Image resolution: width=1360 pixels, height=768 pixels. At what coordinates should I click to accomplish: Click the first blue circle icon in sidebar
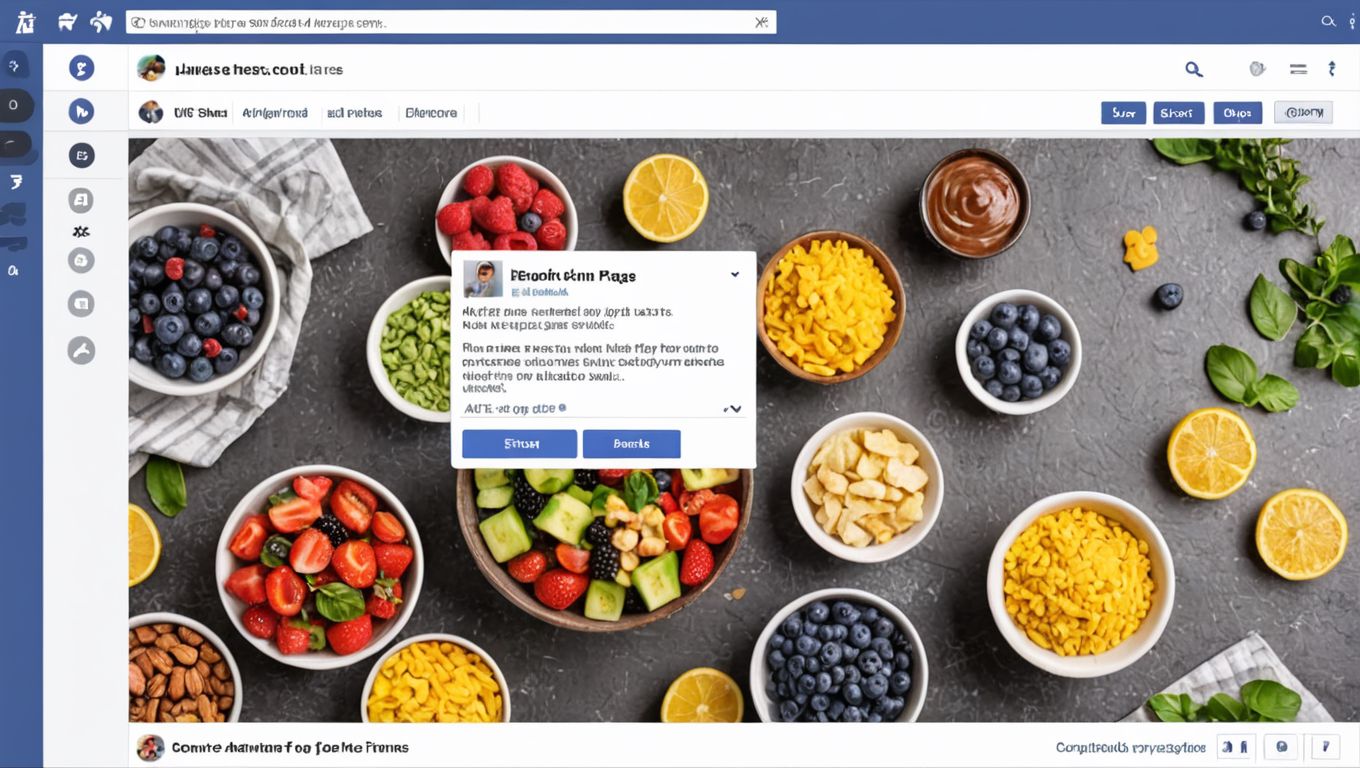click(81, 68)
